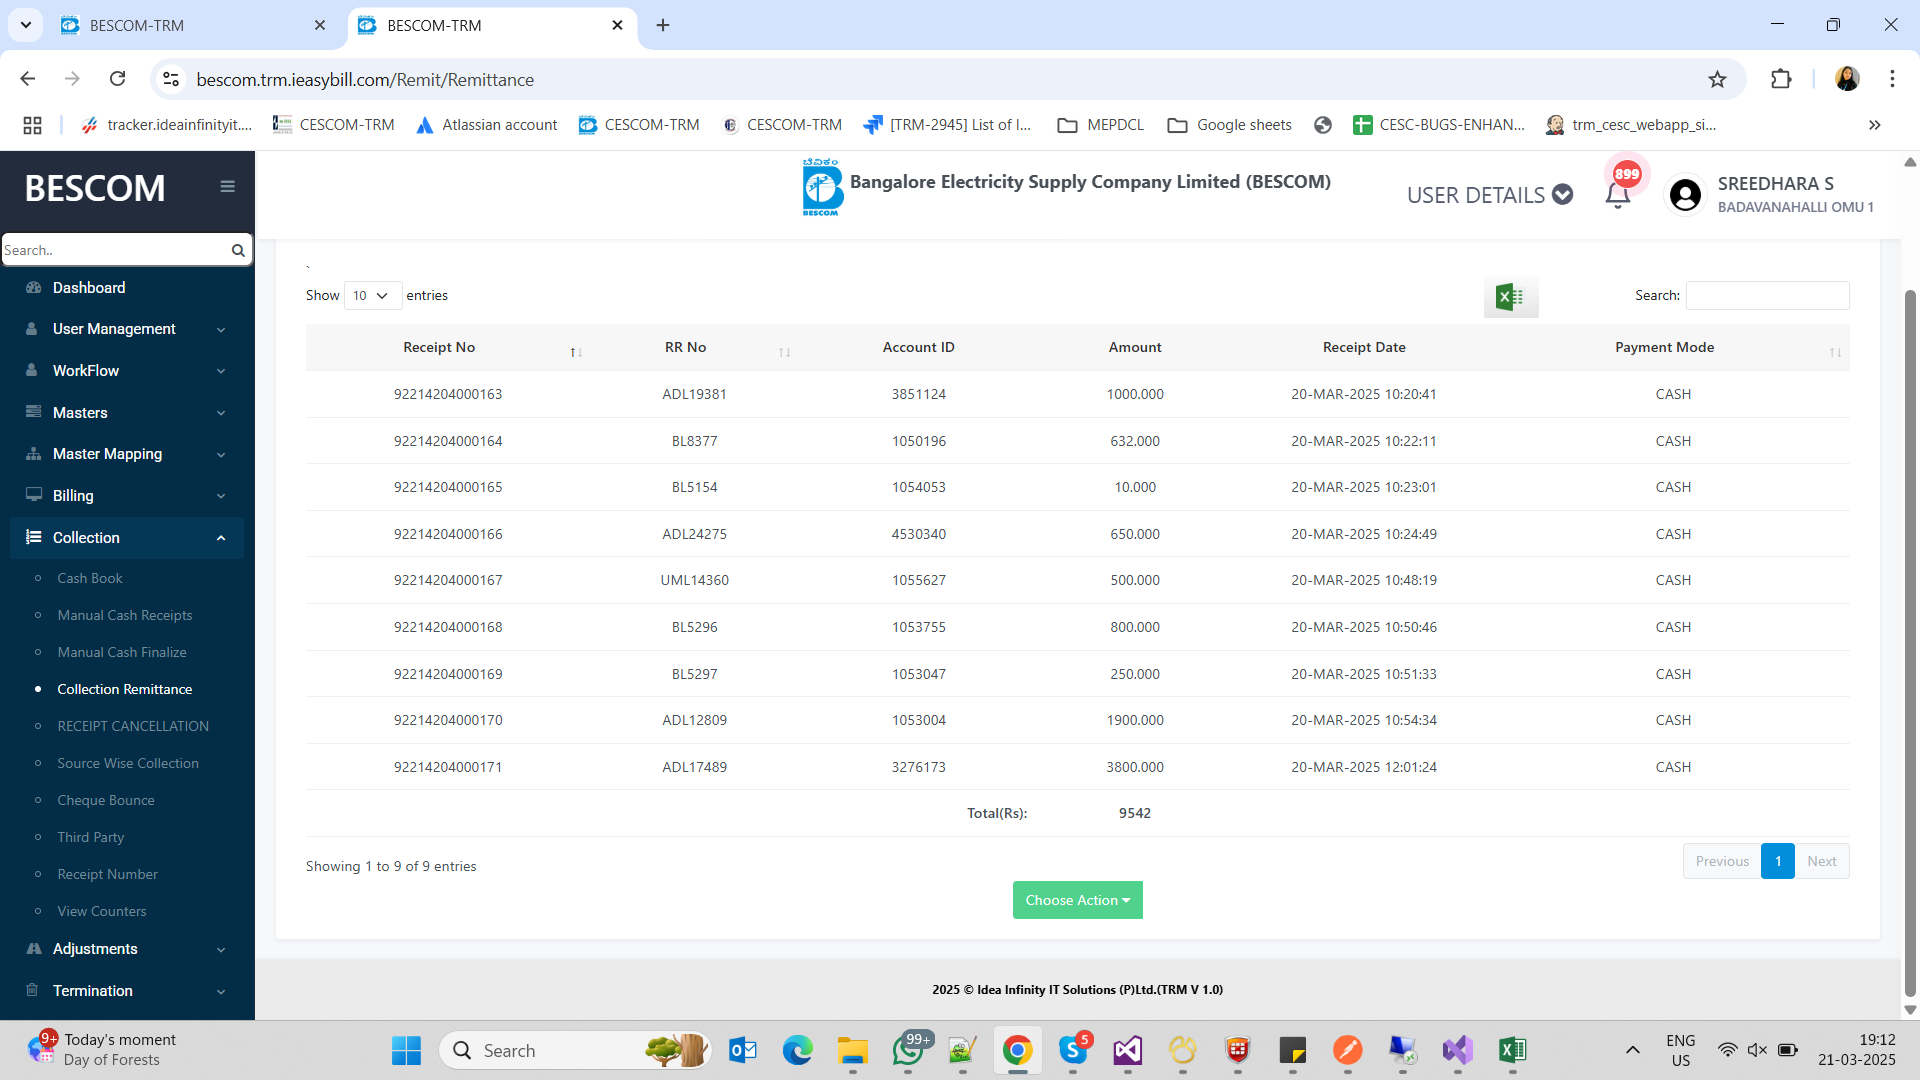
Task: Open Windows Start menu
Action: click(x=406, y=1050)
